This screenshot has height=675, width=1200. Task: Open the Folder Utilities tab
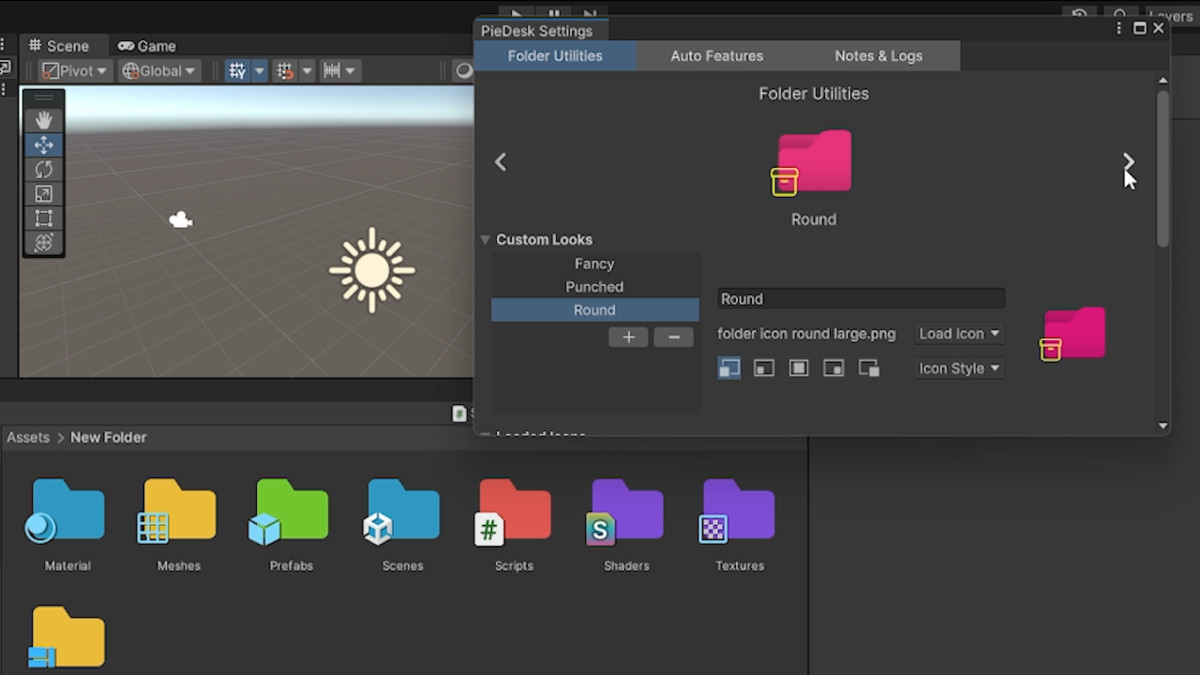click(x=555, y=56)
